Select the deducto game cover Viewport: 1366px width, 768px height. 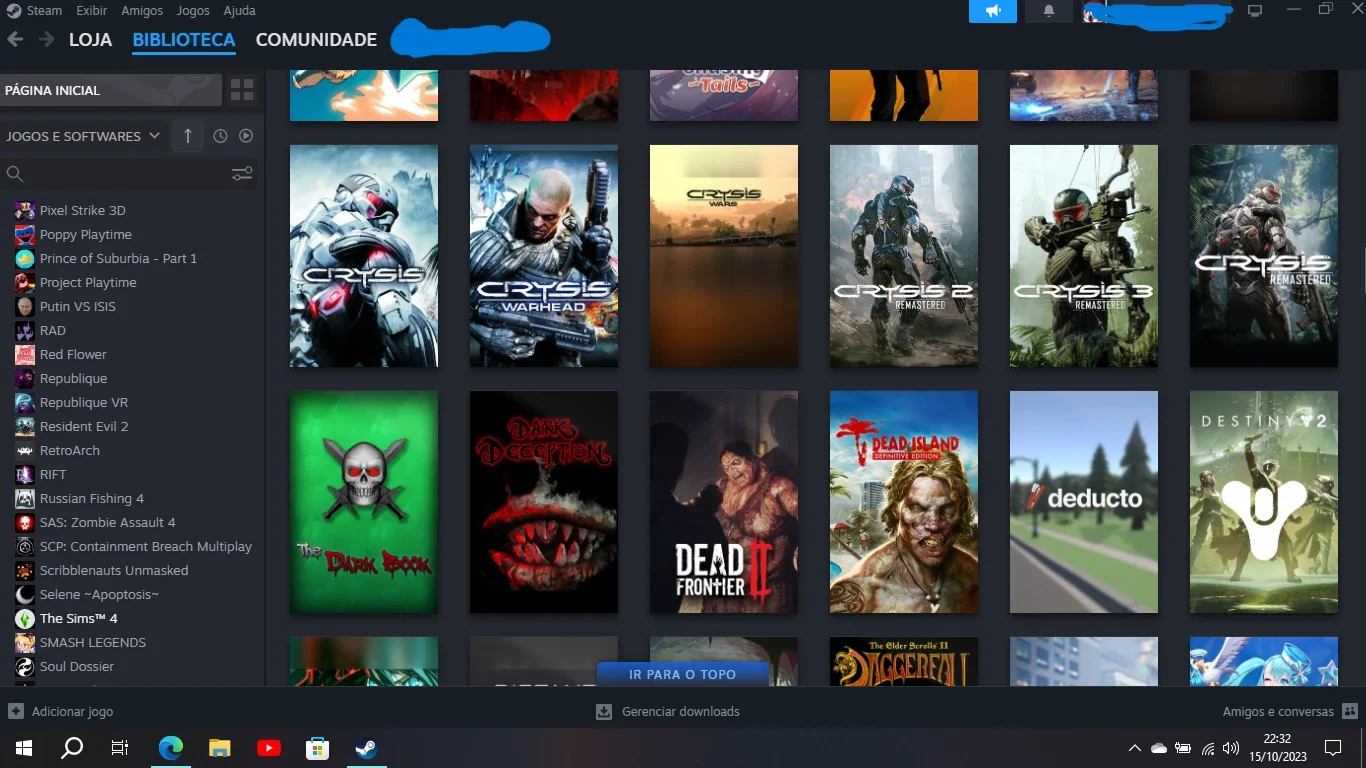point(1084,502)
